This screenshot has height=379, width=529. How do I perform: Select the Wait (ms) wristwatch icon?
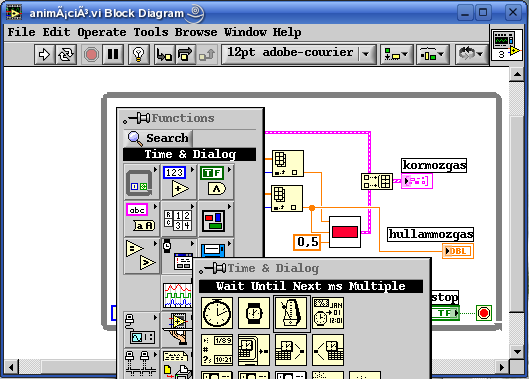pyautogui.click(x=254, y=313)
